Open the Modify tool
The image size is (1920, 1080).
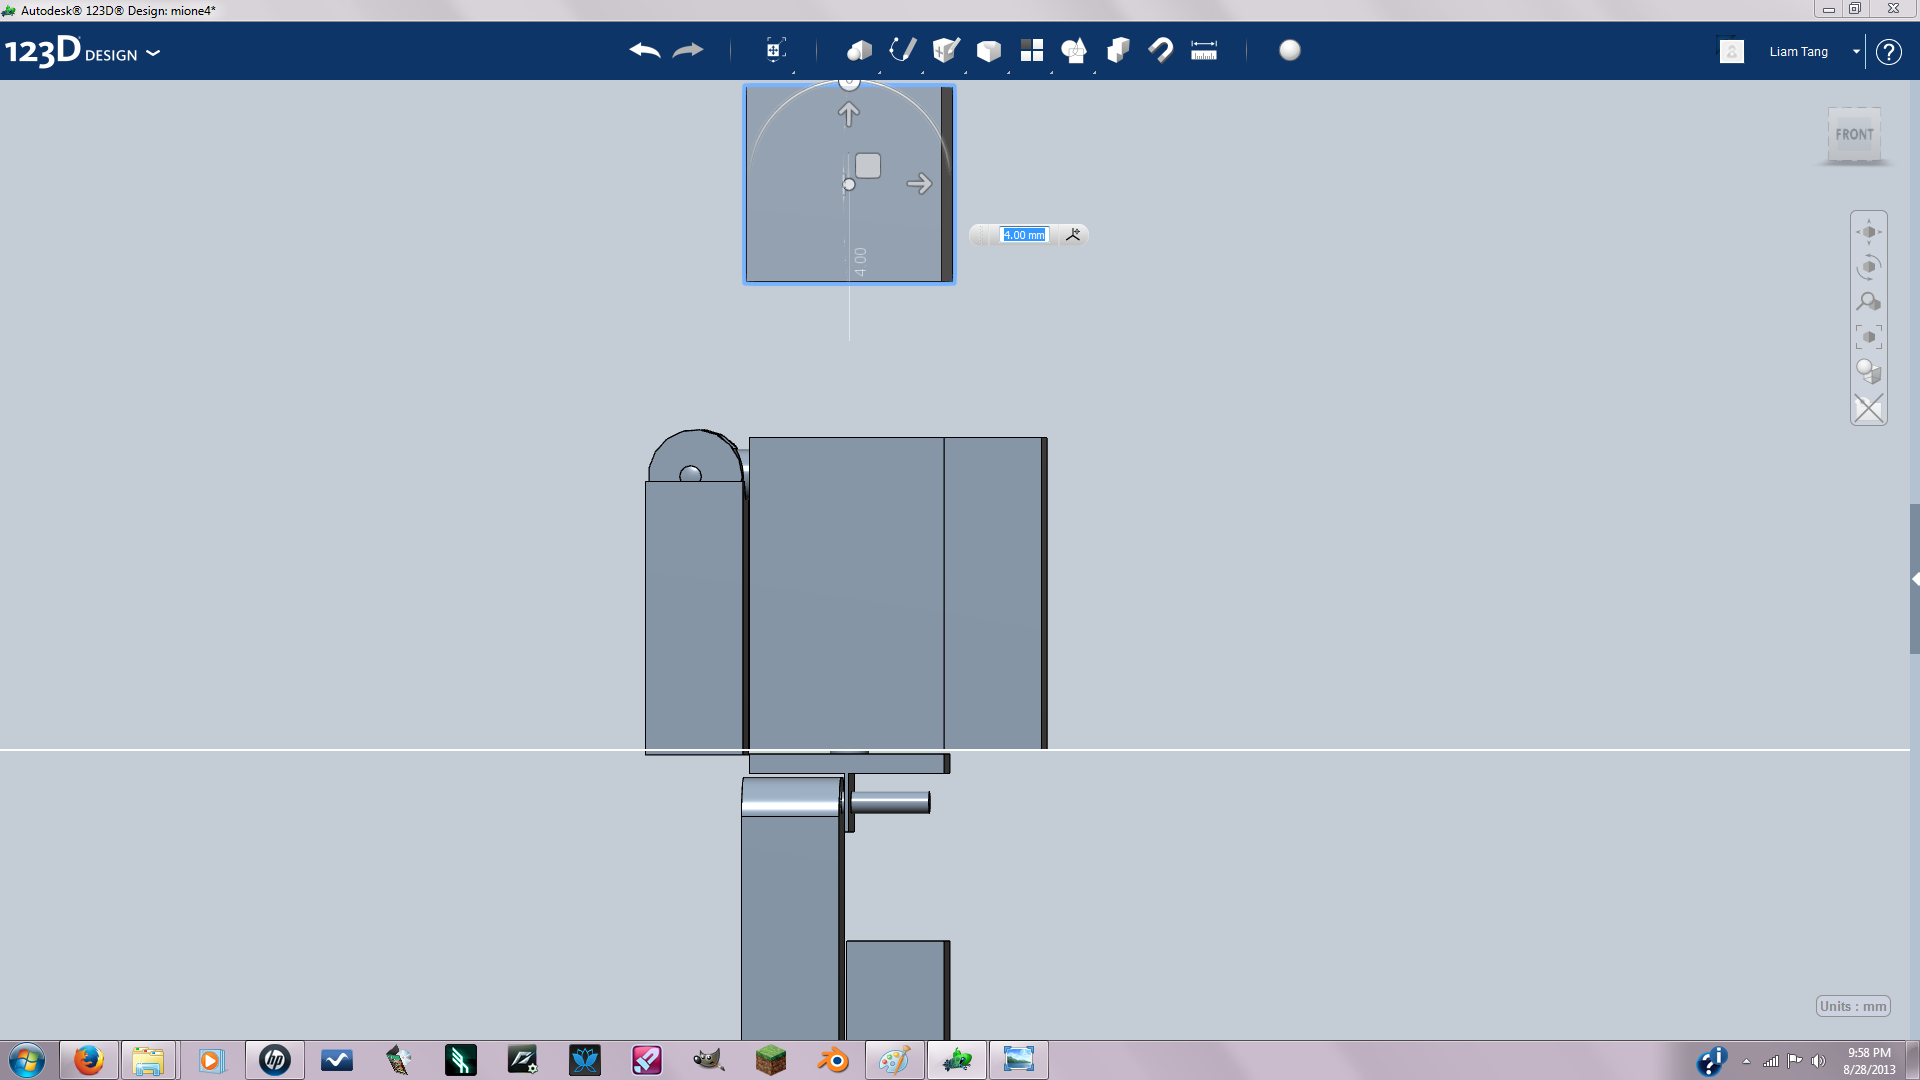coord(989,50)
